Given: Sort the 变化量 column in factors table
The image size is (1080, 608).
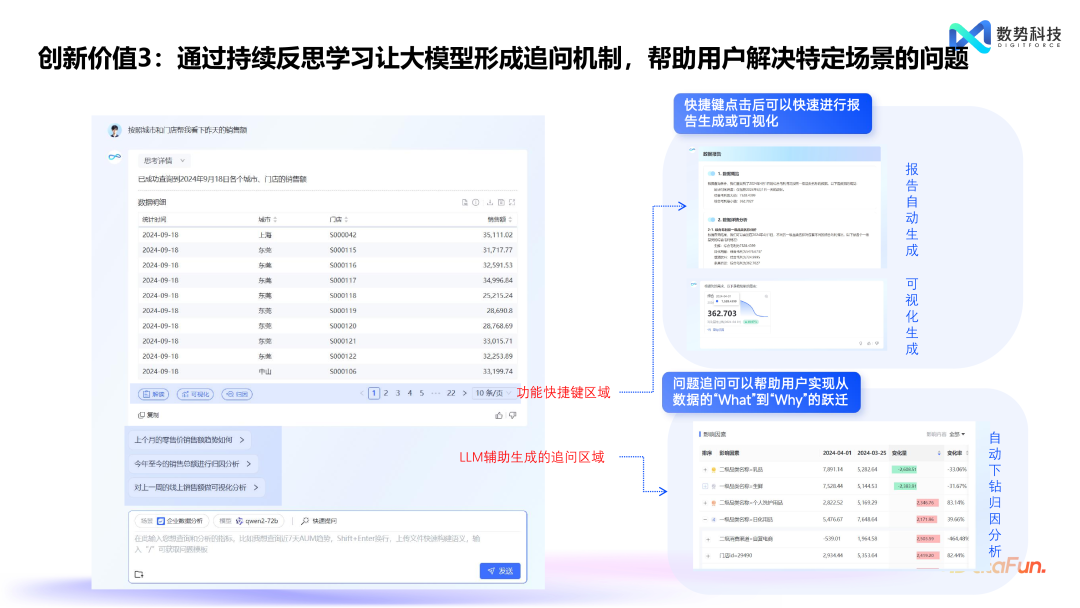Looking at the screenshot, I should (939, 453).
